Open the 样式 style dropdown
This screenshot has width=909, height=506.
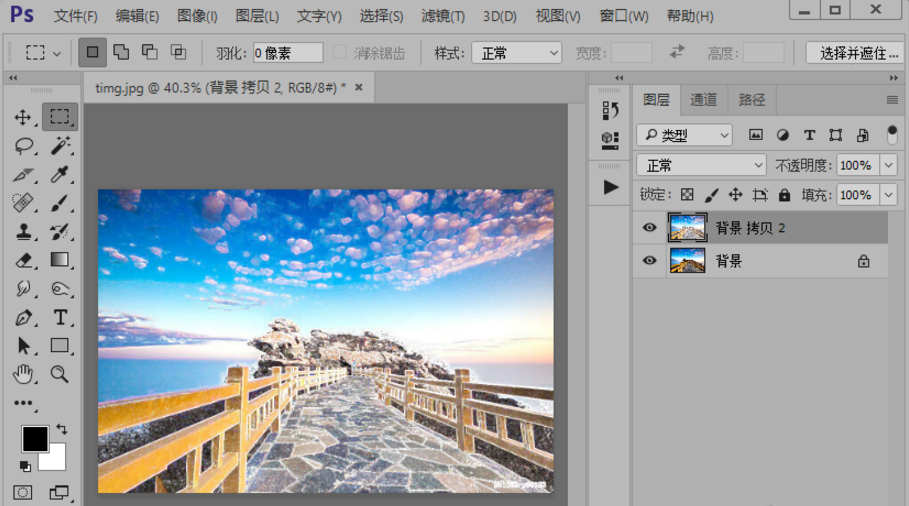pyautogui.click(x=517, y=53)
